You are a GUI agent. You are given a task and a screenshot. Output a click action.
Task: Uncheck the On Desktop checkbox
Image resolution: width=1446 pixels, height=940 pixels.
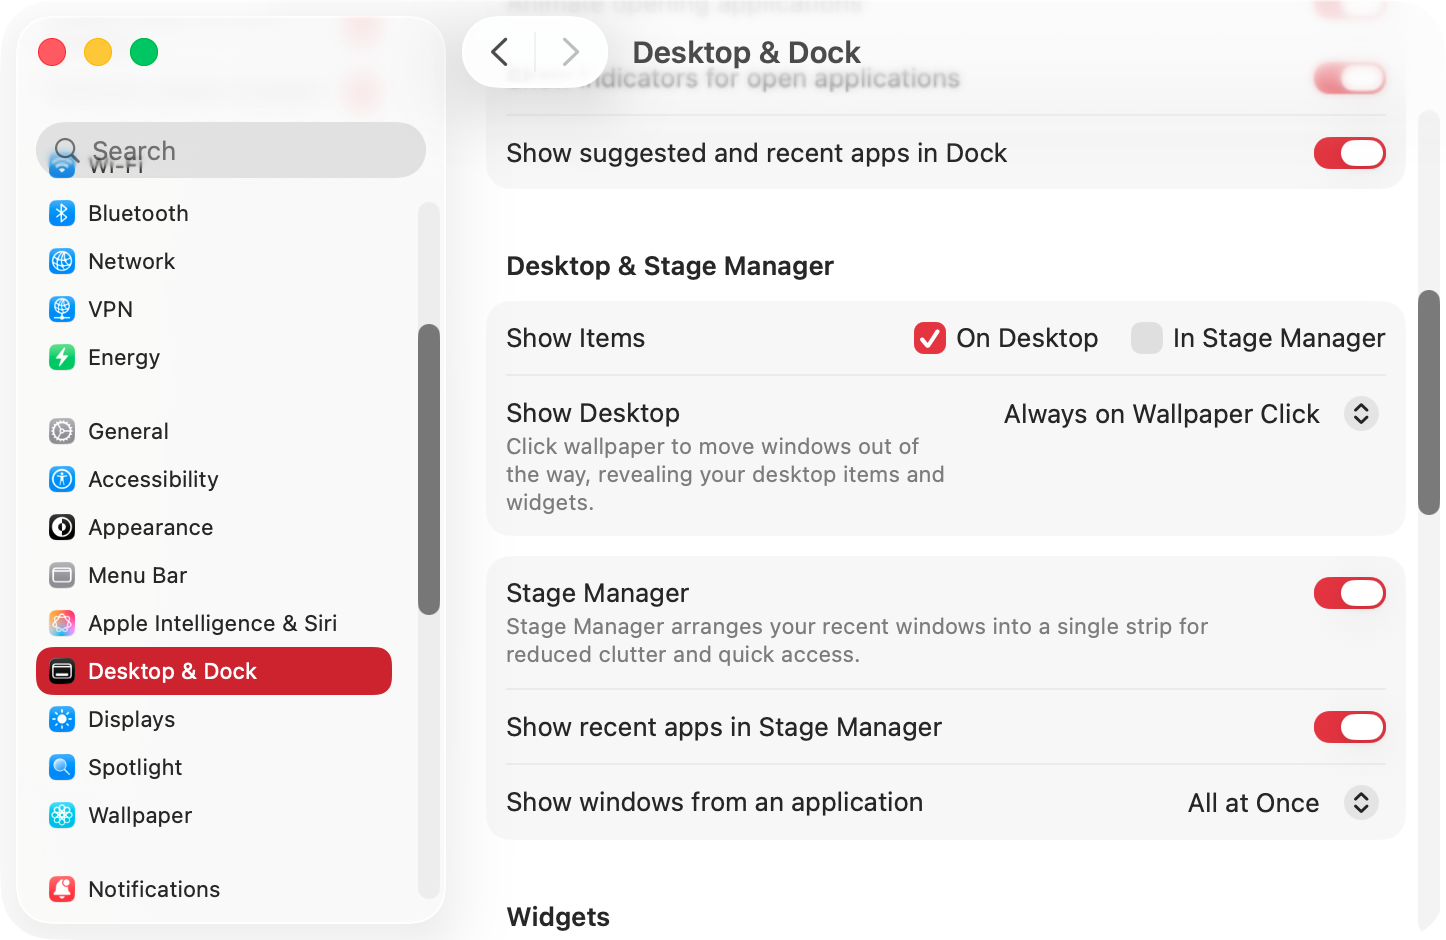(x=929, y=338)
